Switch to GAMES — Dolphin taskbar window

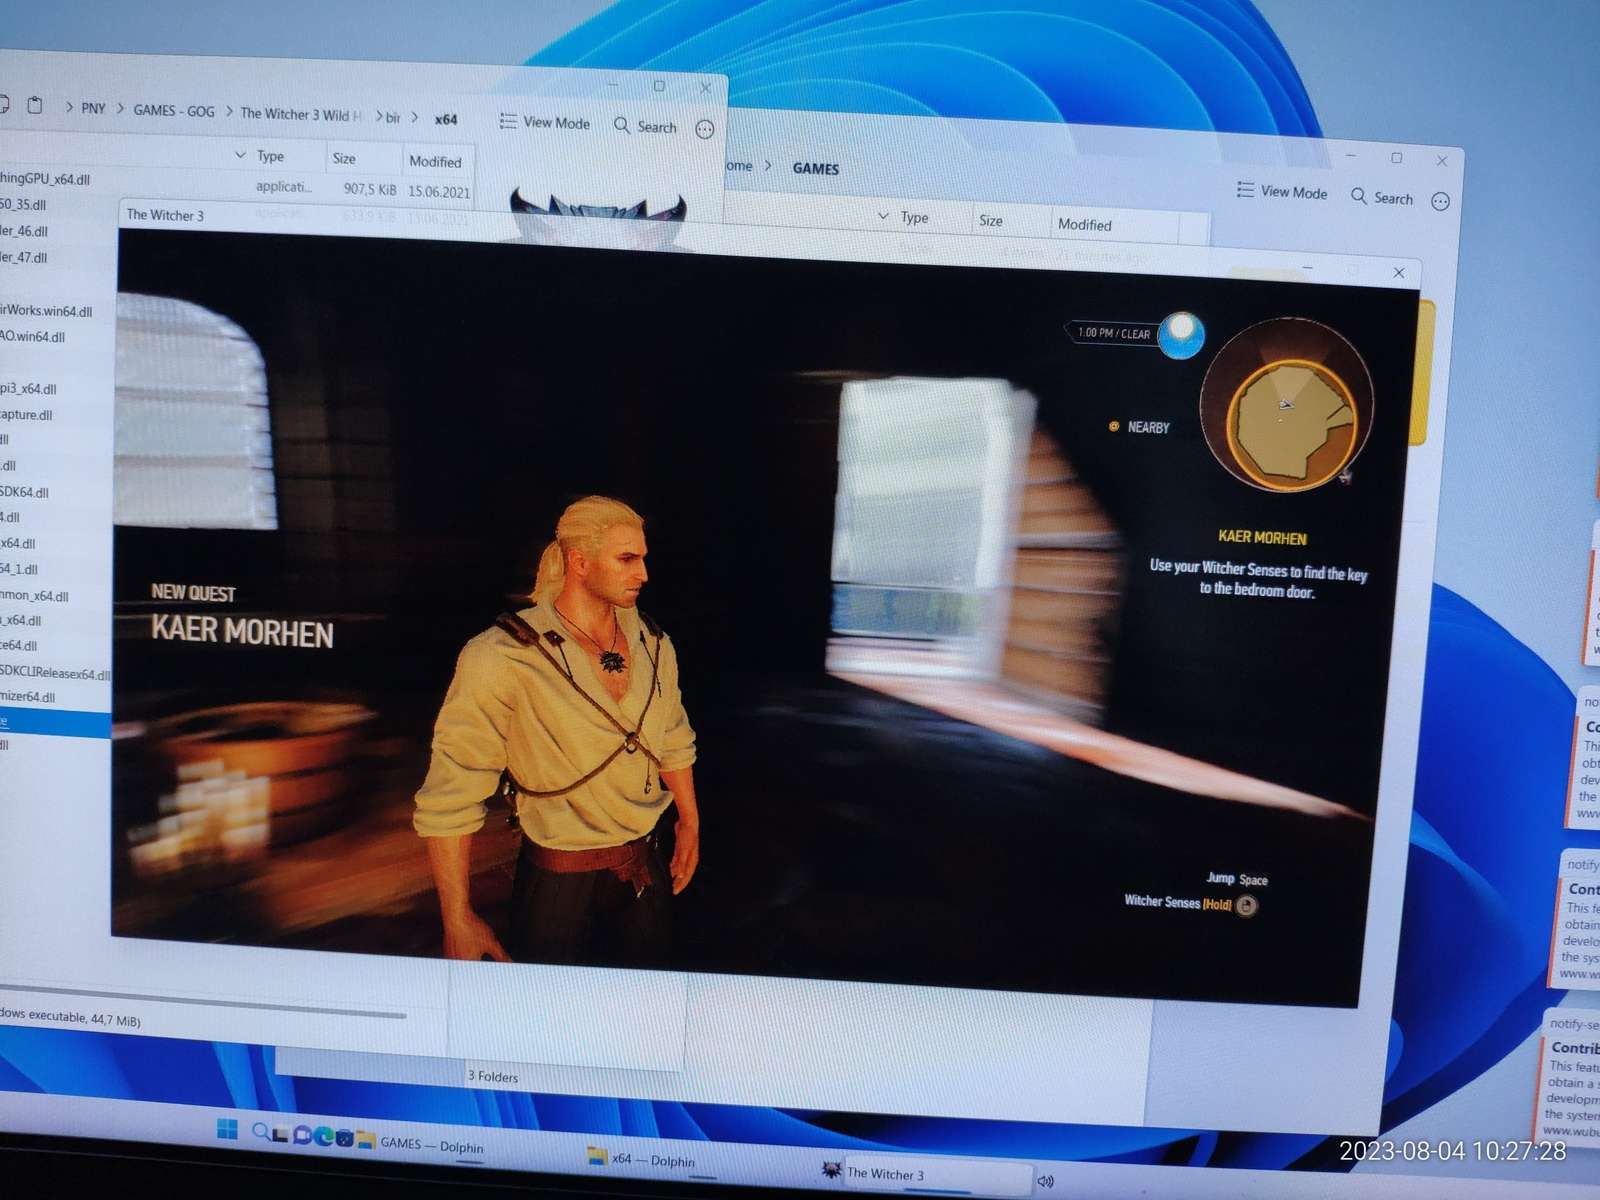(420, 1144)
